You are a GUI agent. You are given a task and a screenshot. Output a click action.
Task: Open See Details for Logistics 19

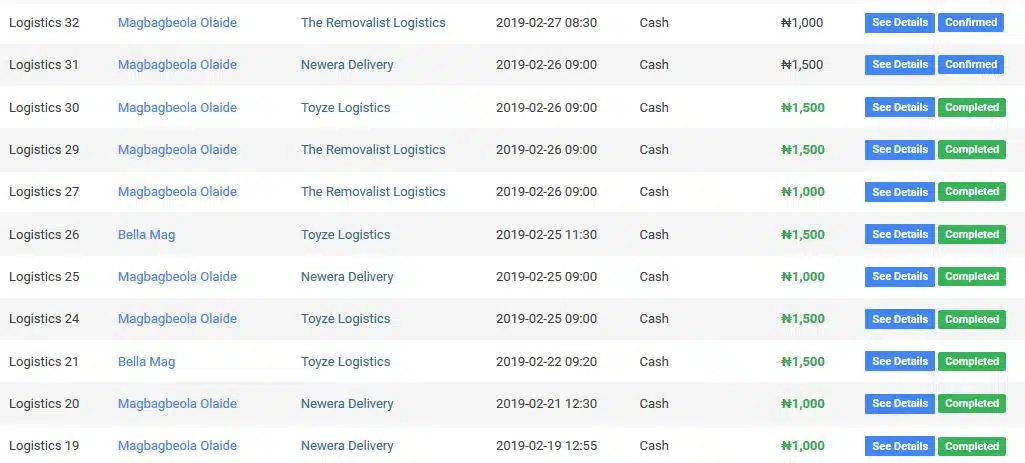[899, 446]
